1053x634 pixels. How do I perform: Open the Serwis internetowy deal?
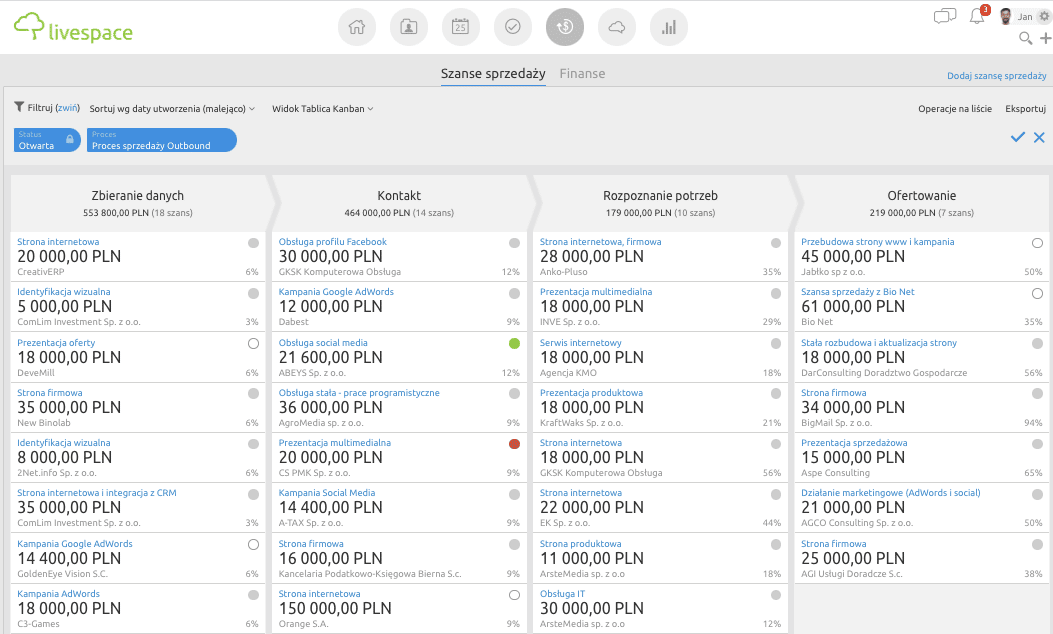click(580, 343)
